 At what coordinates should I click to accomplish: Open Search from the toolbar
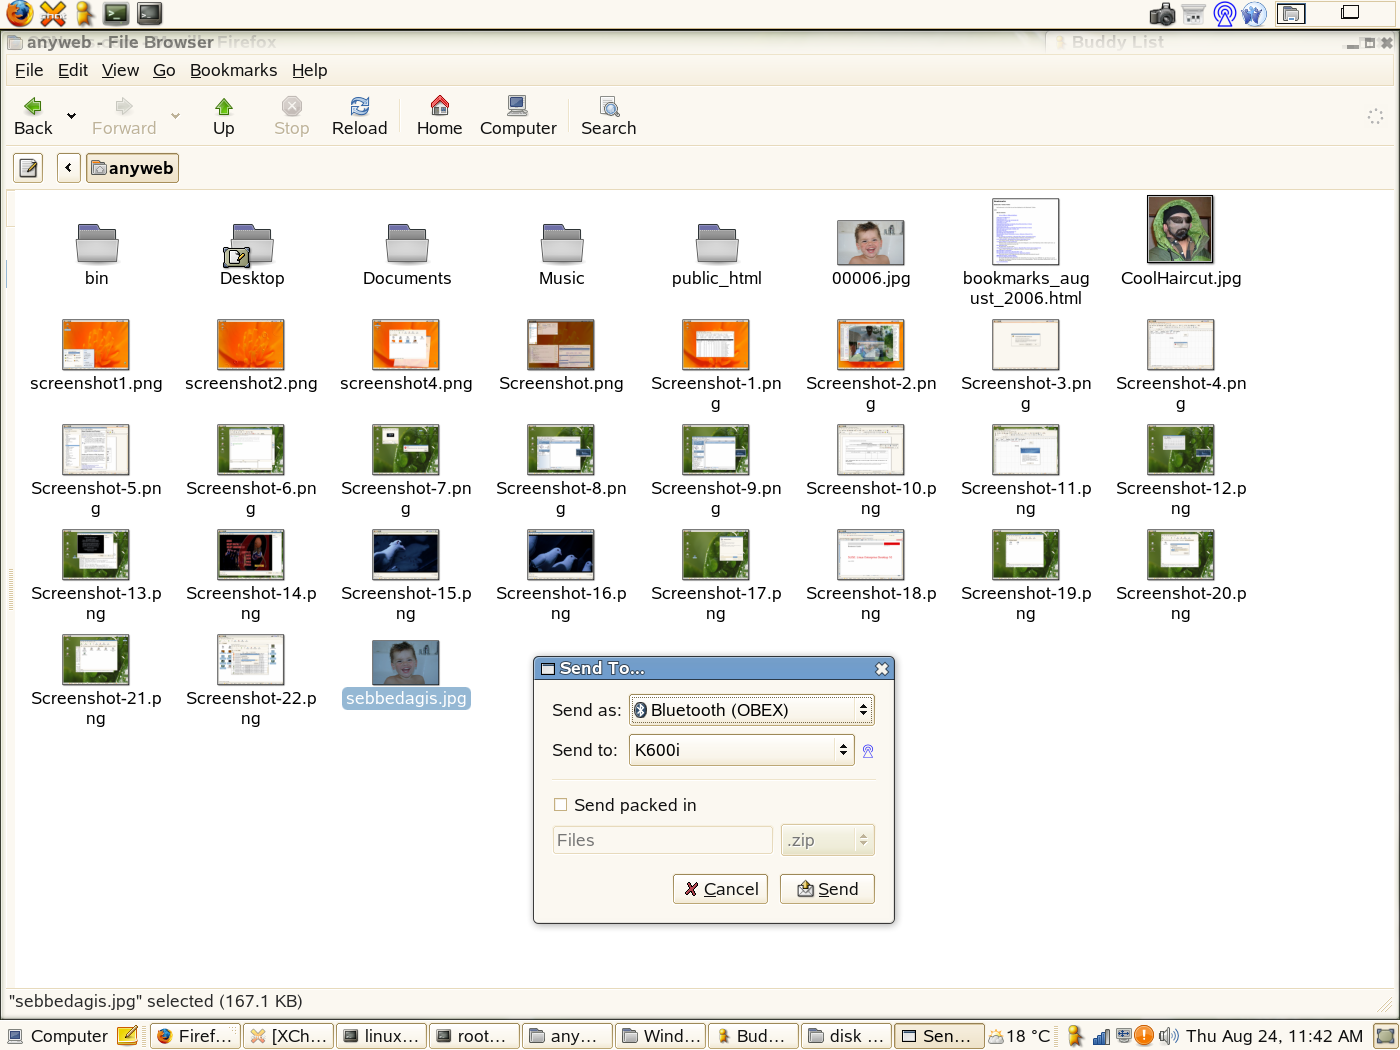pos(608,104)
